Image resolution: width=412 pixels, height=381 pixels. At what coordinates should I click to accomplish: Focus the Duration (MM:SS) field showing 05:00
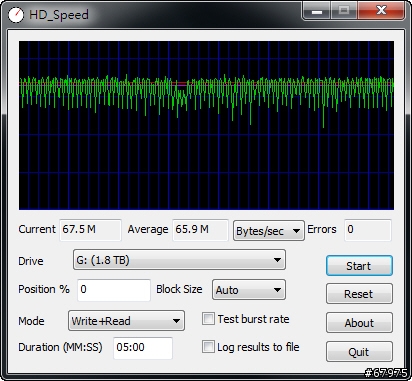(143, 348)
